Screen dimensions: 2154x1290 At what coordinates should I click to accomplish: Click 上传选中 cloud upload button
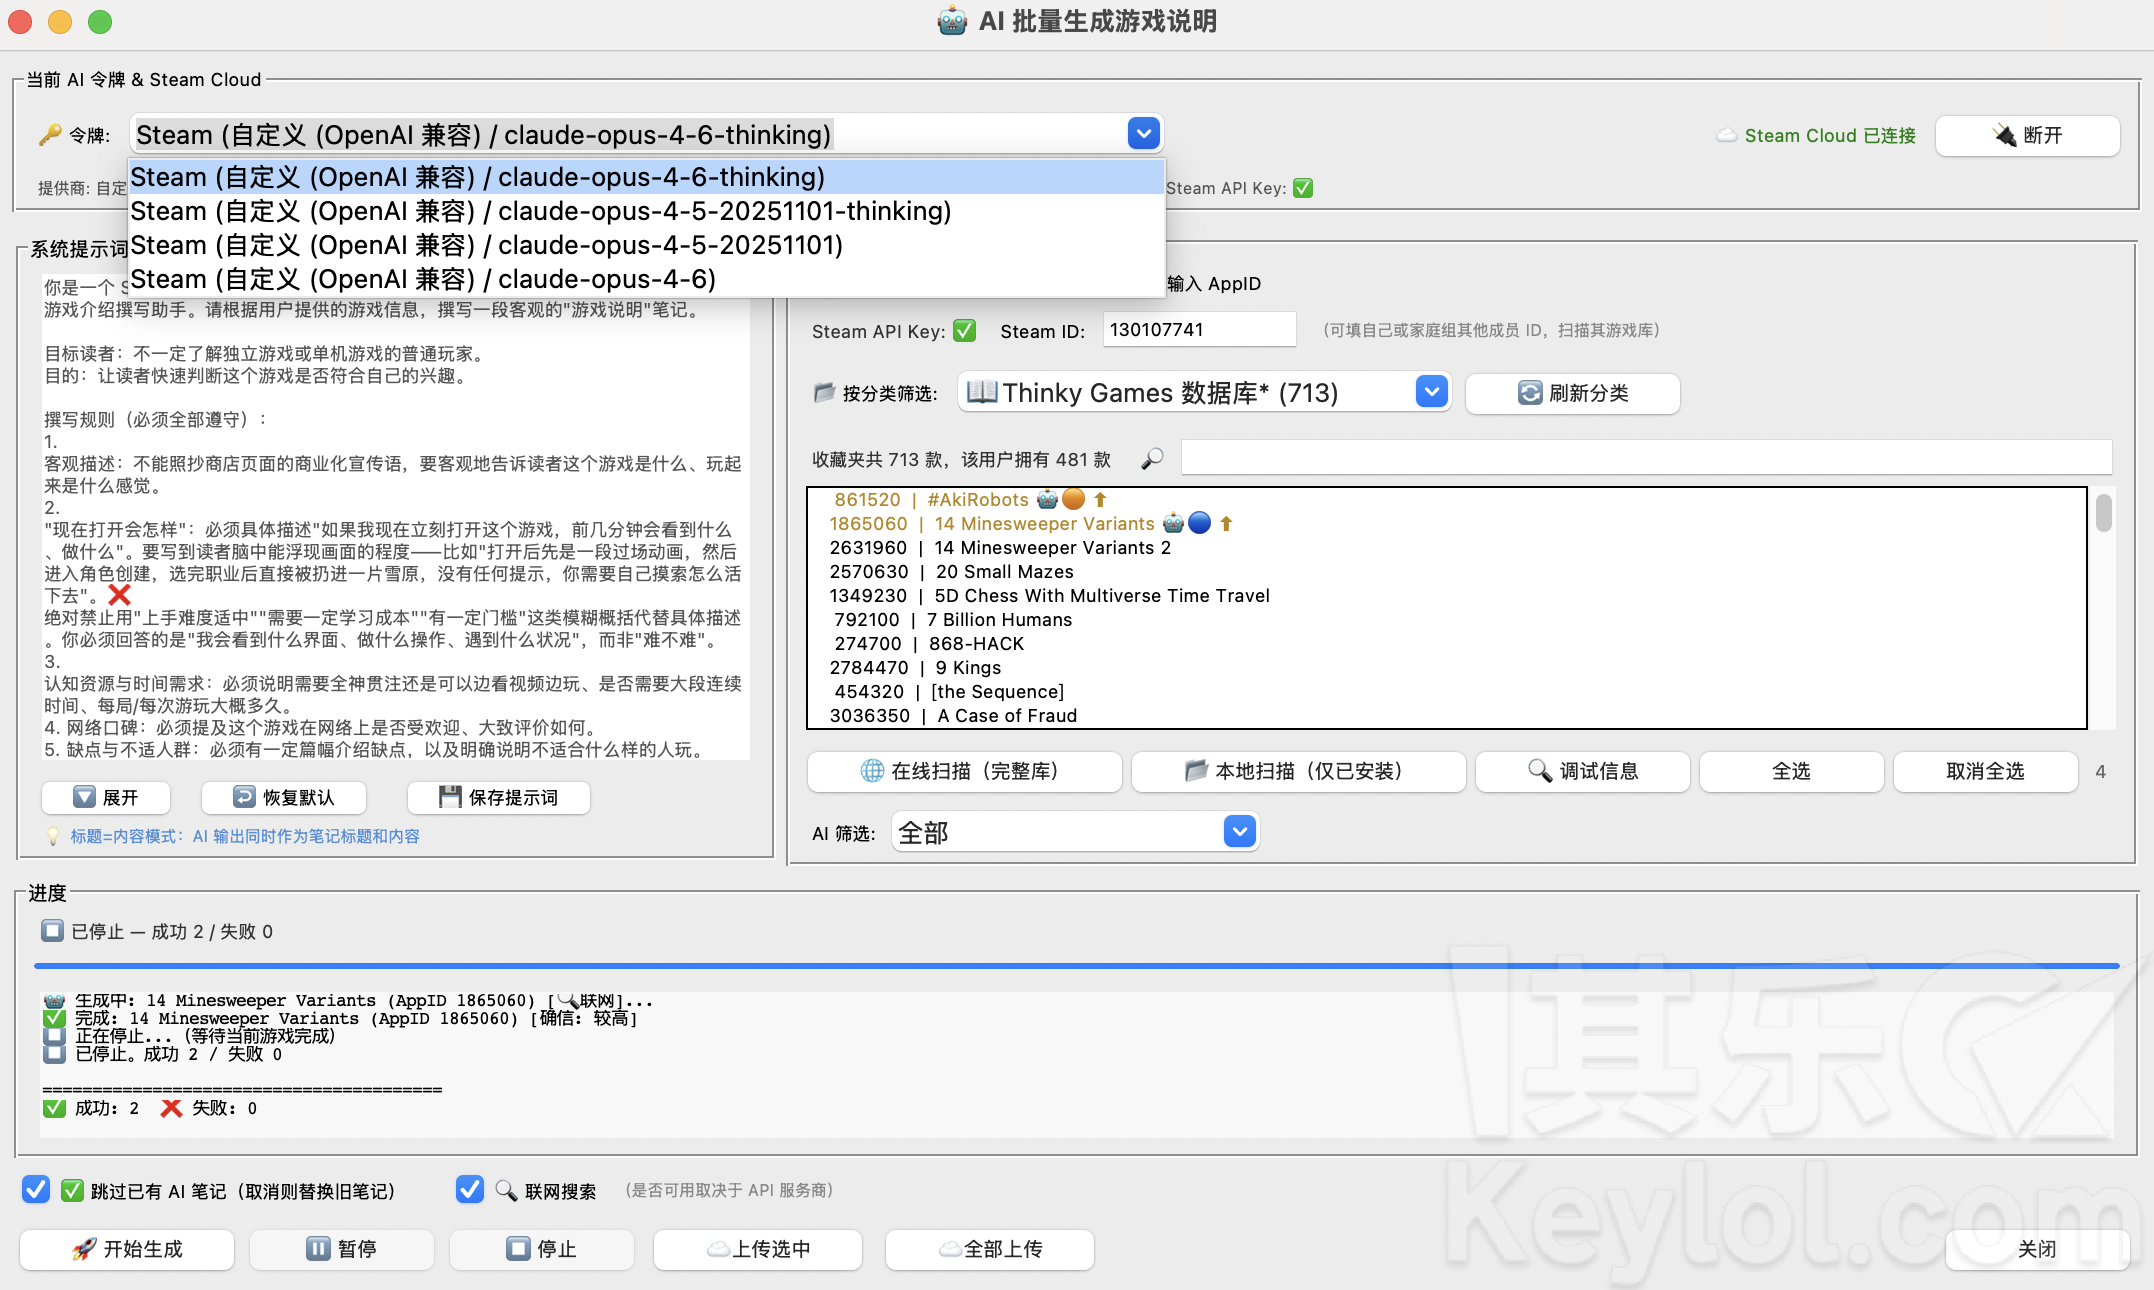pos(757,1249)
